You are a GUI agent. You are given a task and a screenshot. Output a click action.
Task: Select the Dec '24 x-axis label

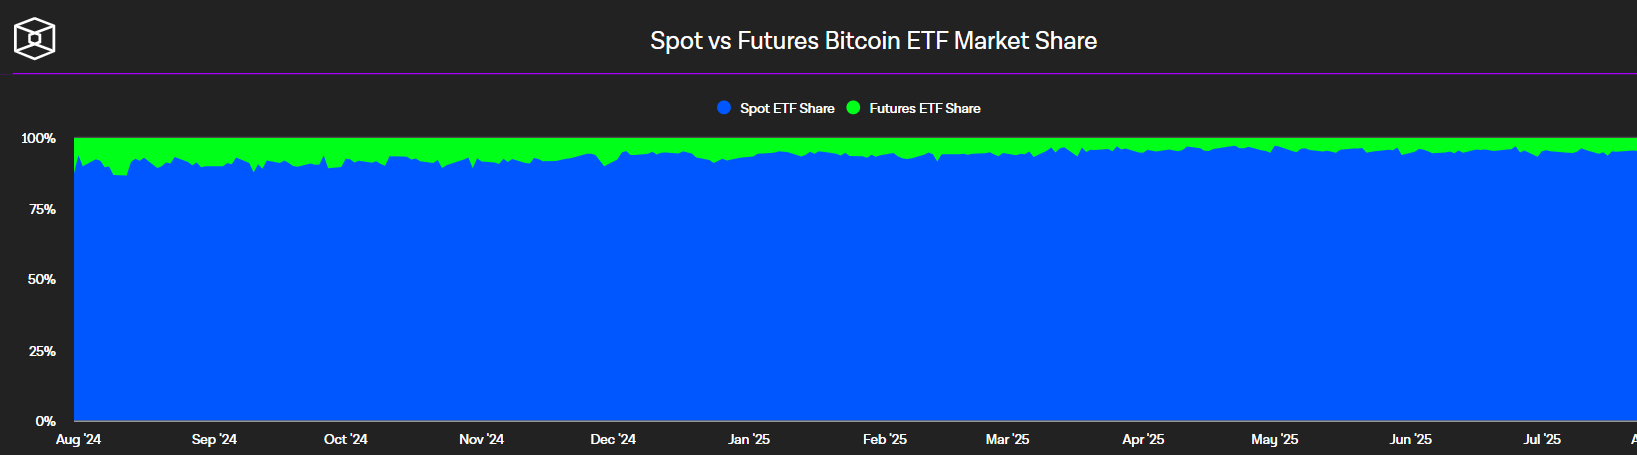(x=613, y=439)
